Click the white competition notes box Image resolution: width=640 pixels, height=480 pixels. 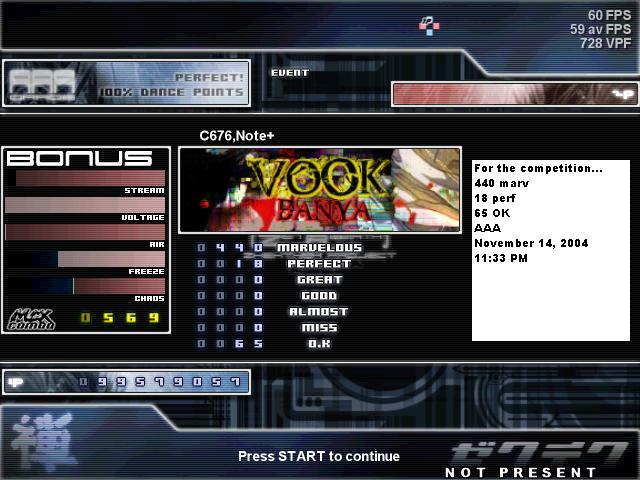(551, 250)
